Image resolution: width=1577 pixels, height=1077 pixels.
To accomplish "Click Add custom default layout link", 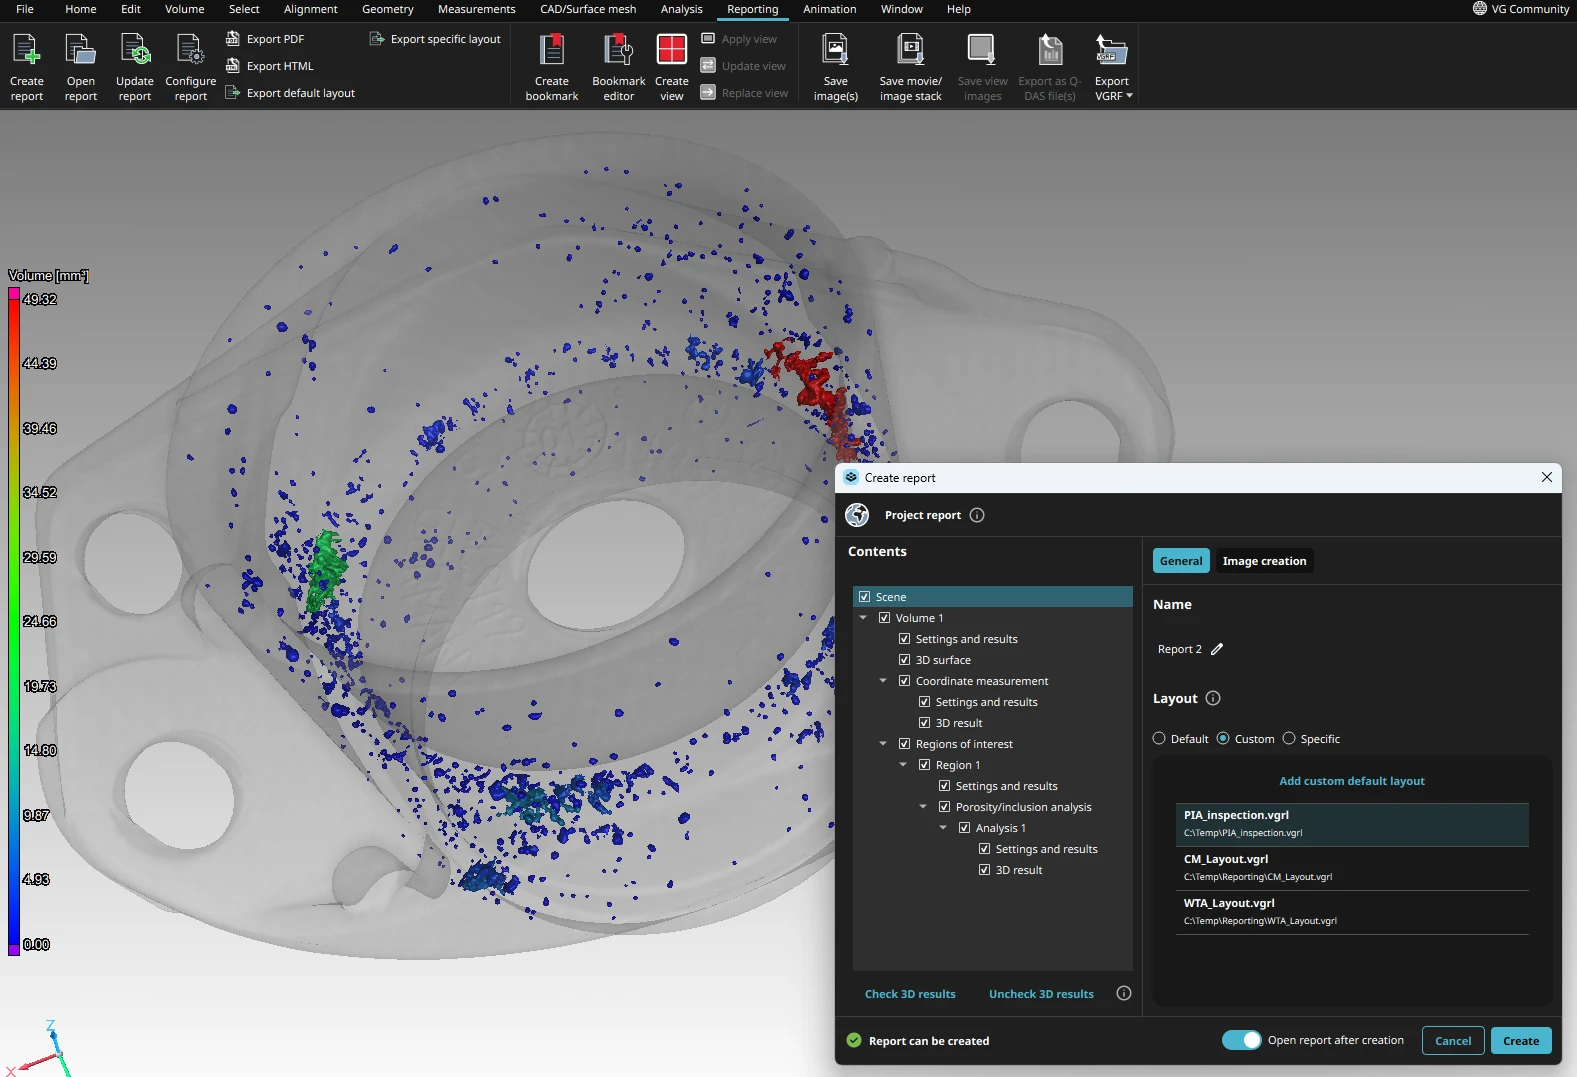I will point(1351,781).
